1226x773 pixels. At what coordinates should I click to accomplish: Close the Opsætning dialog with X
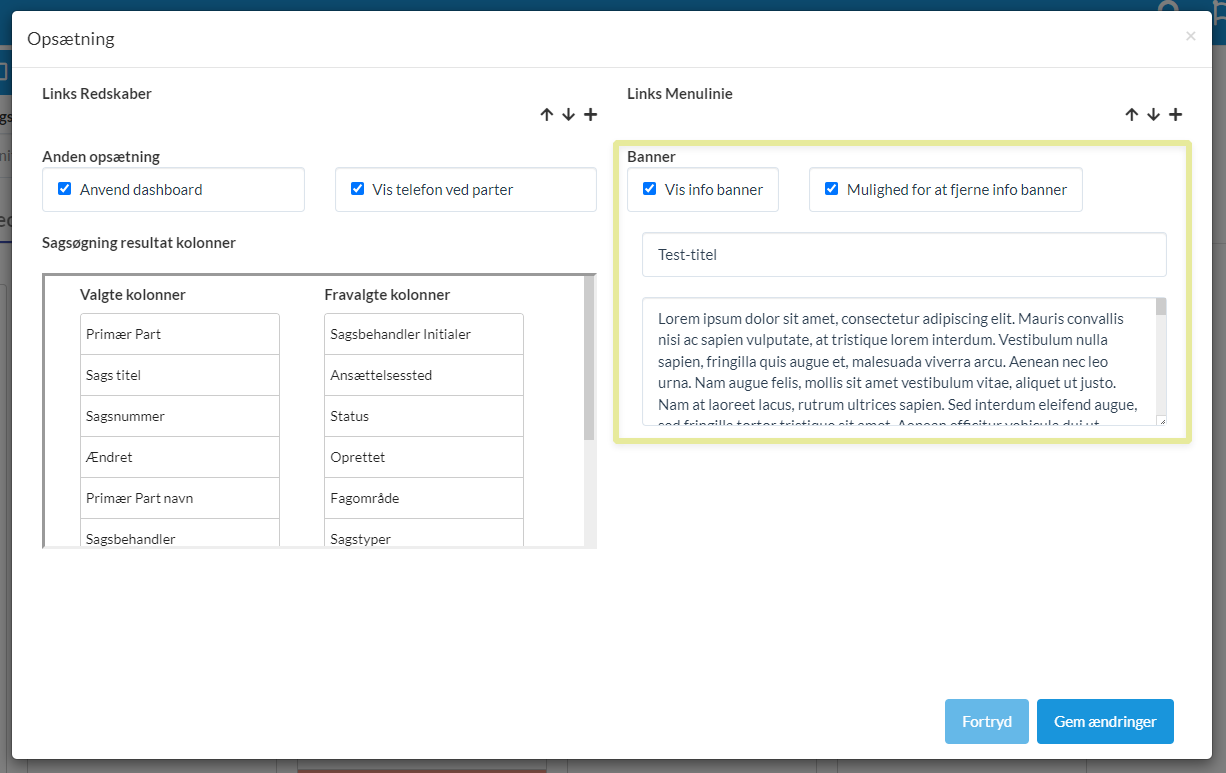[x=1190, y=36]
